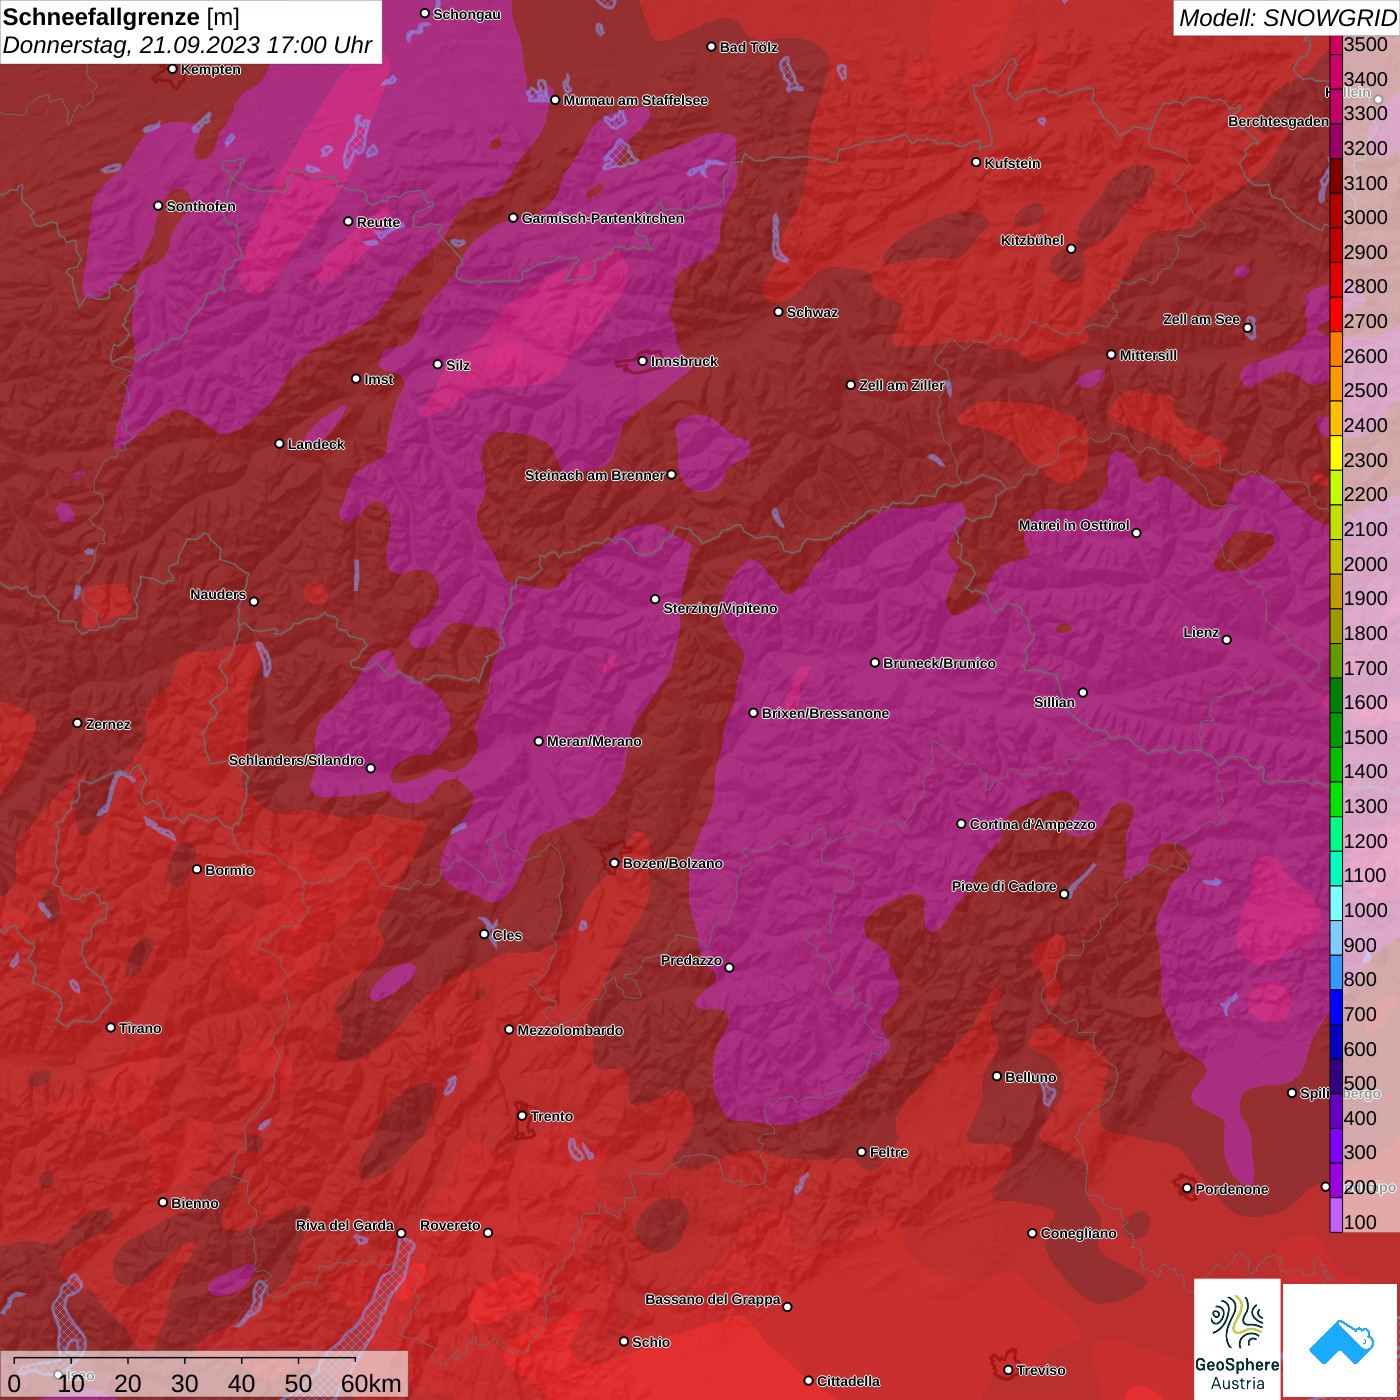Click the Rovereto label
1400x1400 pixels.
tap(450, 1225)
